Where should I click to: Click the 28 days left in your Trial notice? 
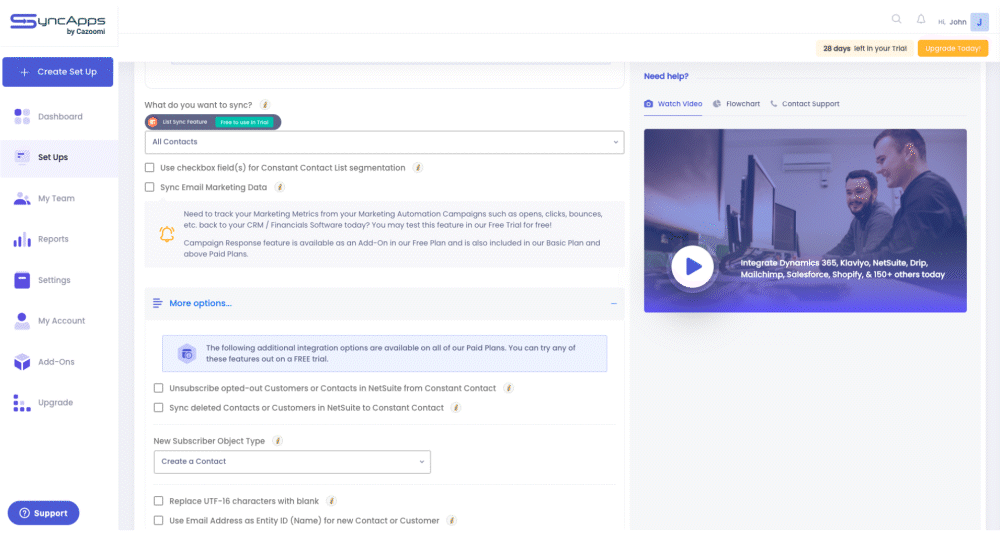coord(864,48)
